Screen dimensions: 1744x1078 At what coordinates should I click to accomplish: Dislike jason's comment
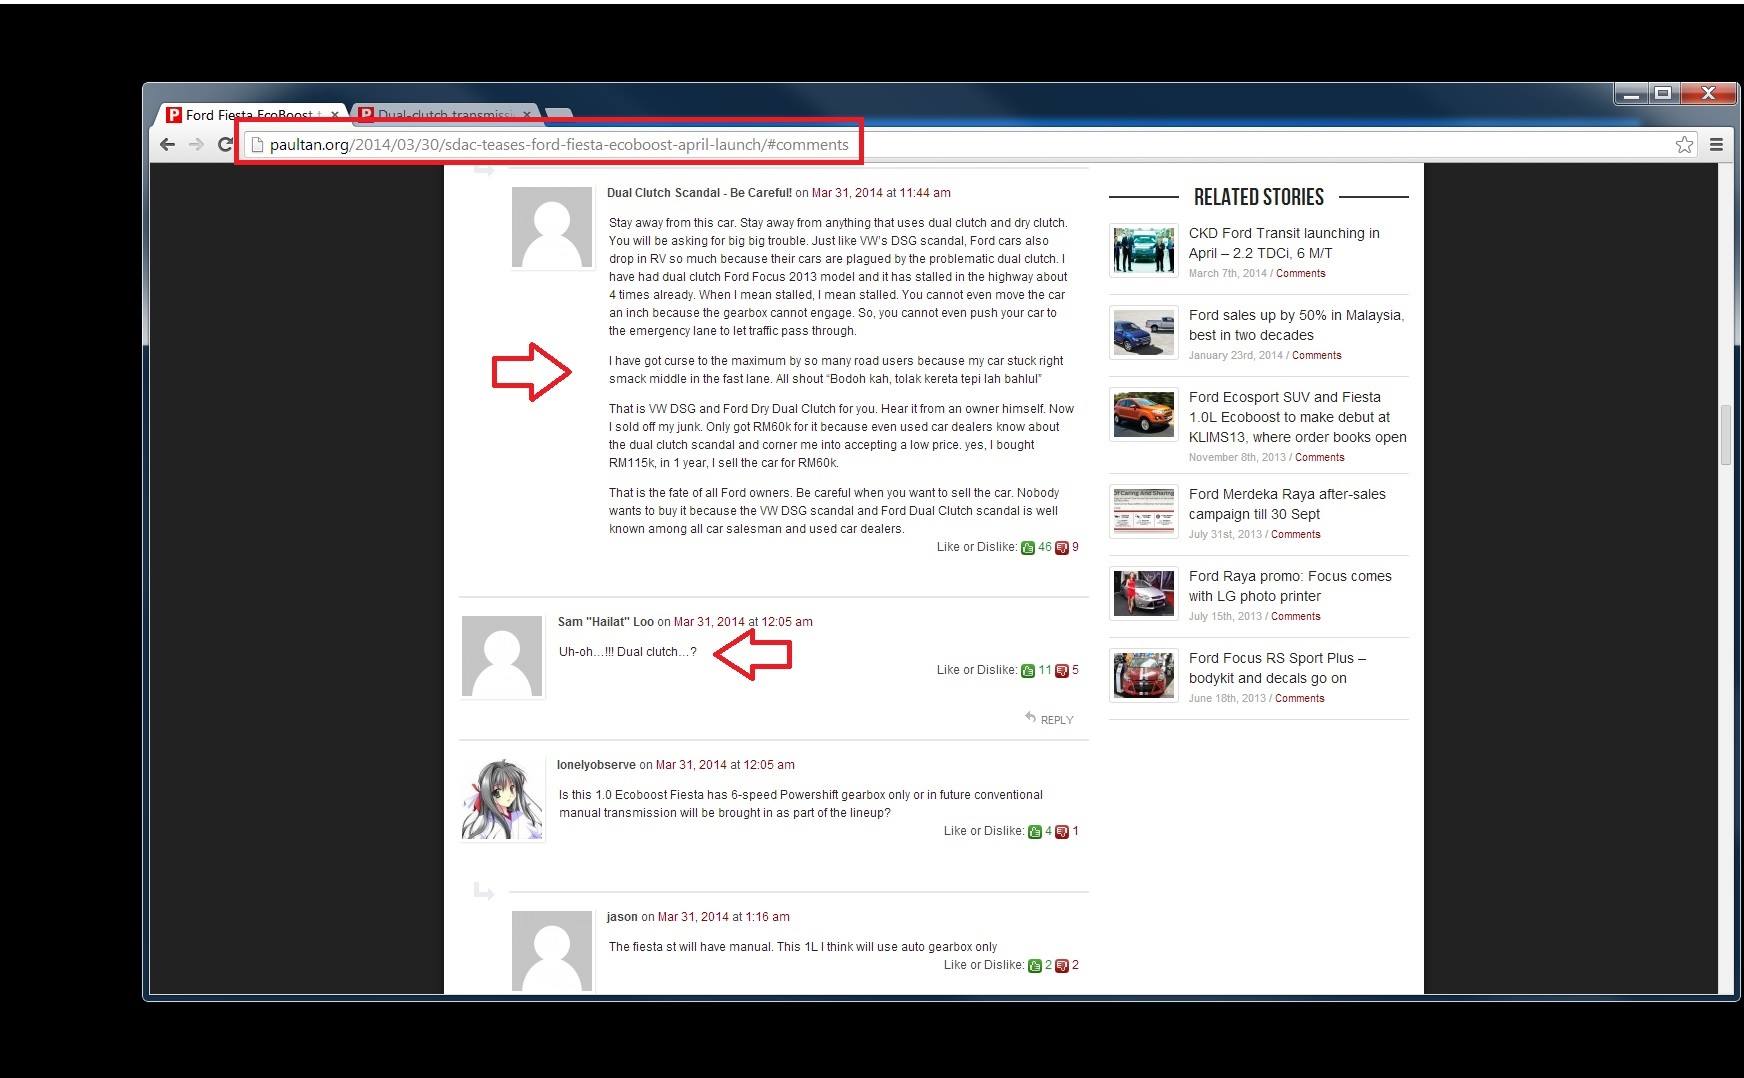[1062, 966]
